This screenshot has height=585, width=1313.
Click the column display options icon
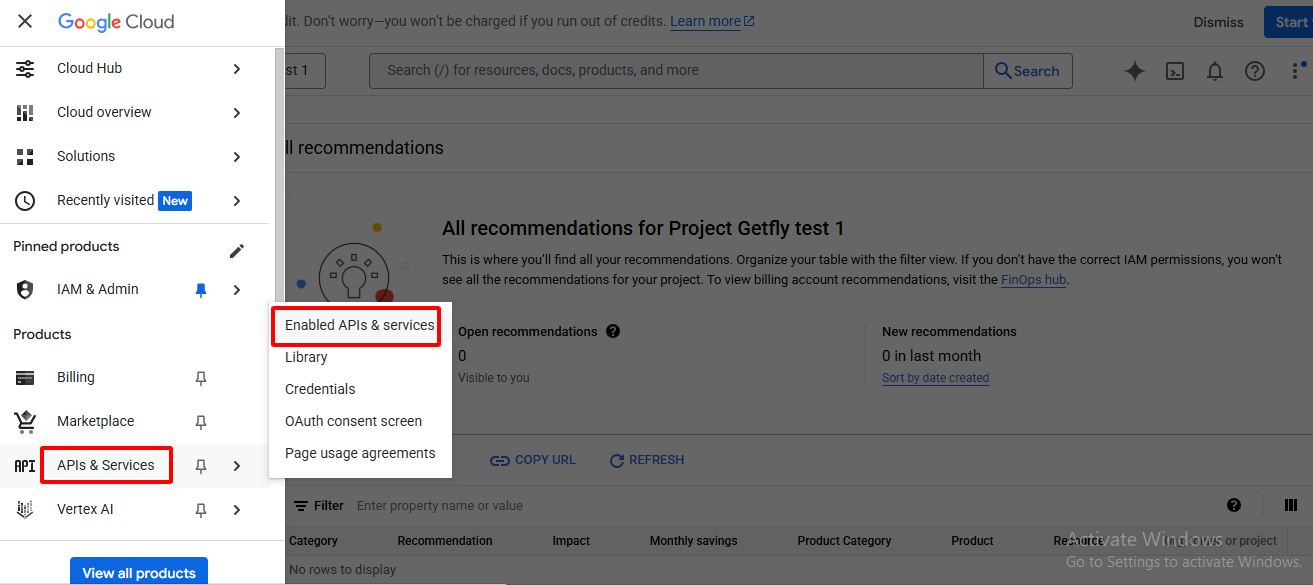point(1291,505)
